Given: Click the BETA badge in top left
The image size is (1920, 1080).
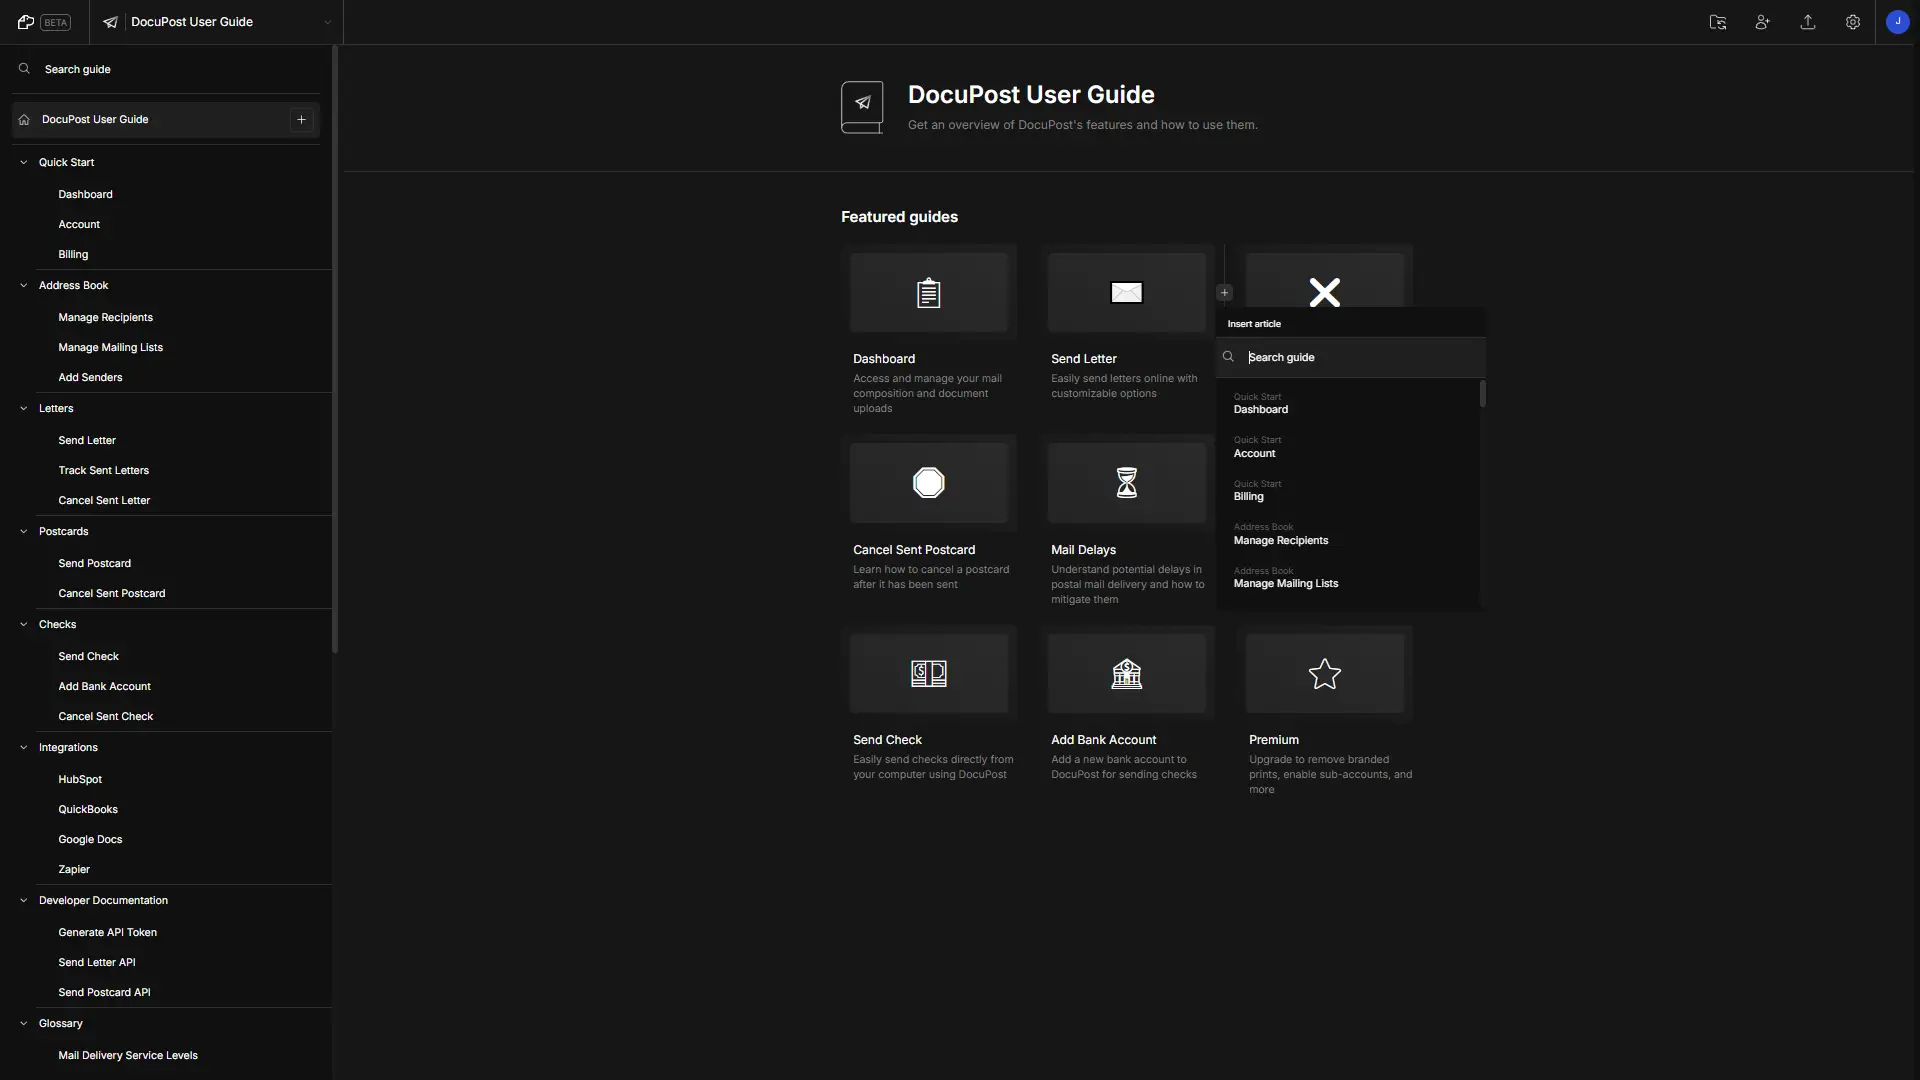Looking at the screenshot, I should point(56,22).
